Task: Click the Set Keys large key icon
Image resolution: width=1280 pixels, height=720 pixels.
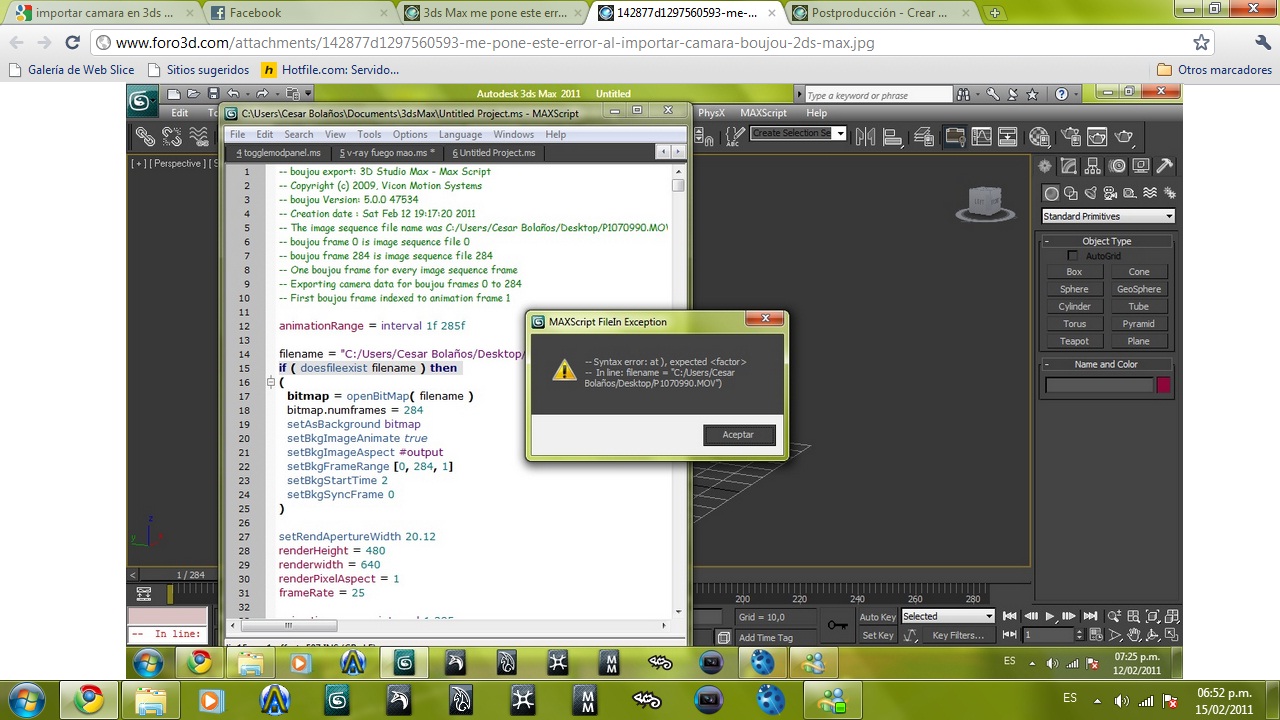Action: (x=837, y=625)
